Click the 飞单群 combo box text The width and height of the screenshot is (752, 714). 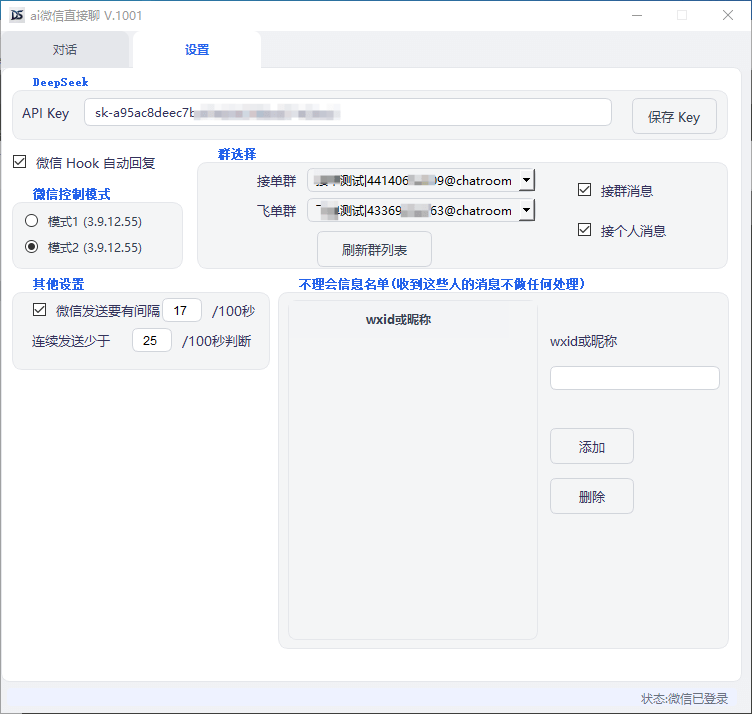click(x=413, y=211)
